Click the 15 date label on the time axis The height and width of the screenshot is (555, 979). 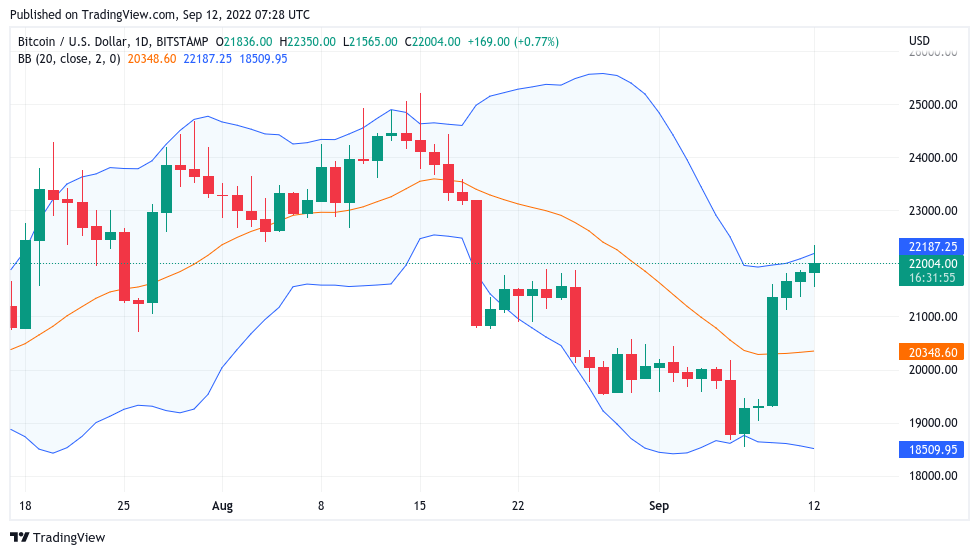click(420, 506)
